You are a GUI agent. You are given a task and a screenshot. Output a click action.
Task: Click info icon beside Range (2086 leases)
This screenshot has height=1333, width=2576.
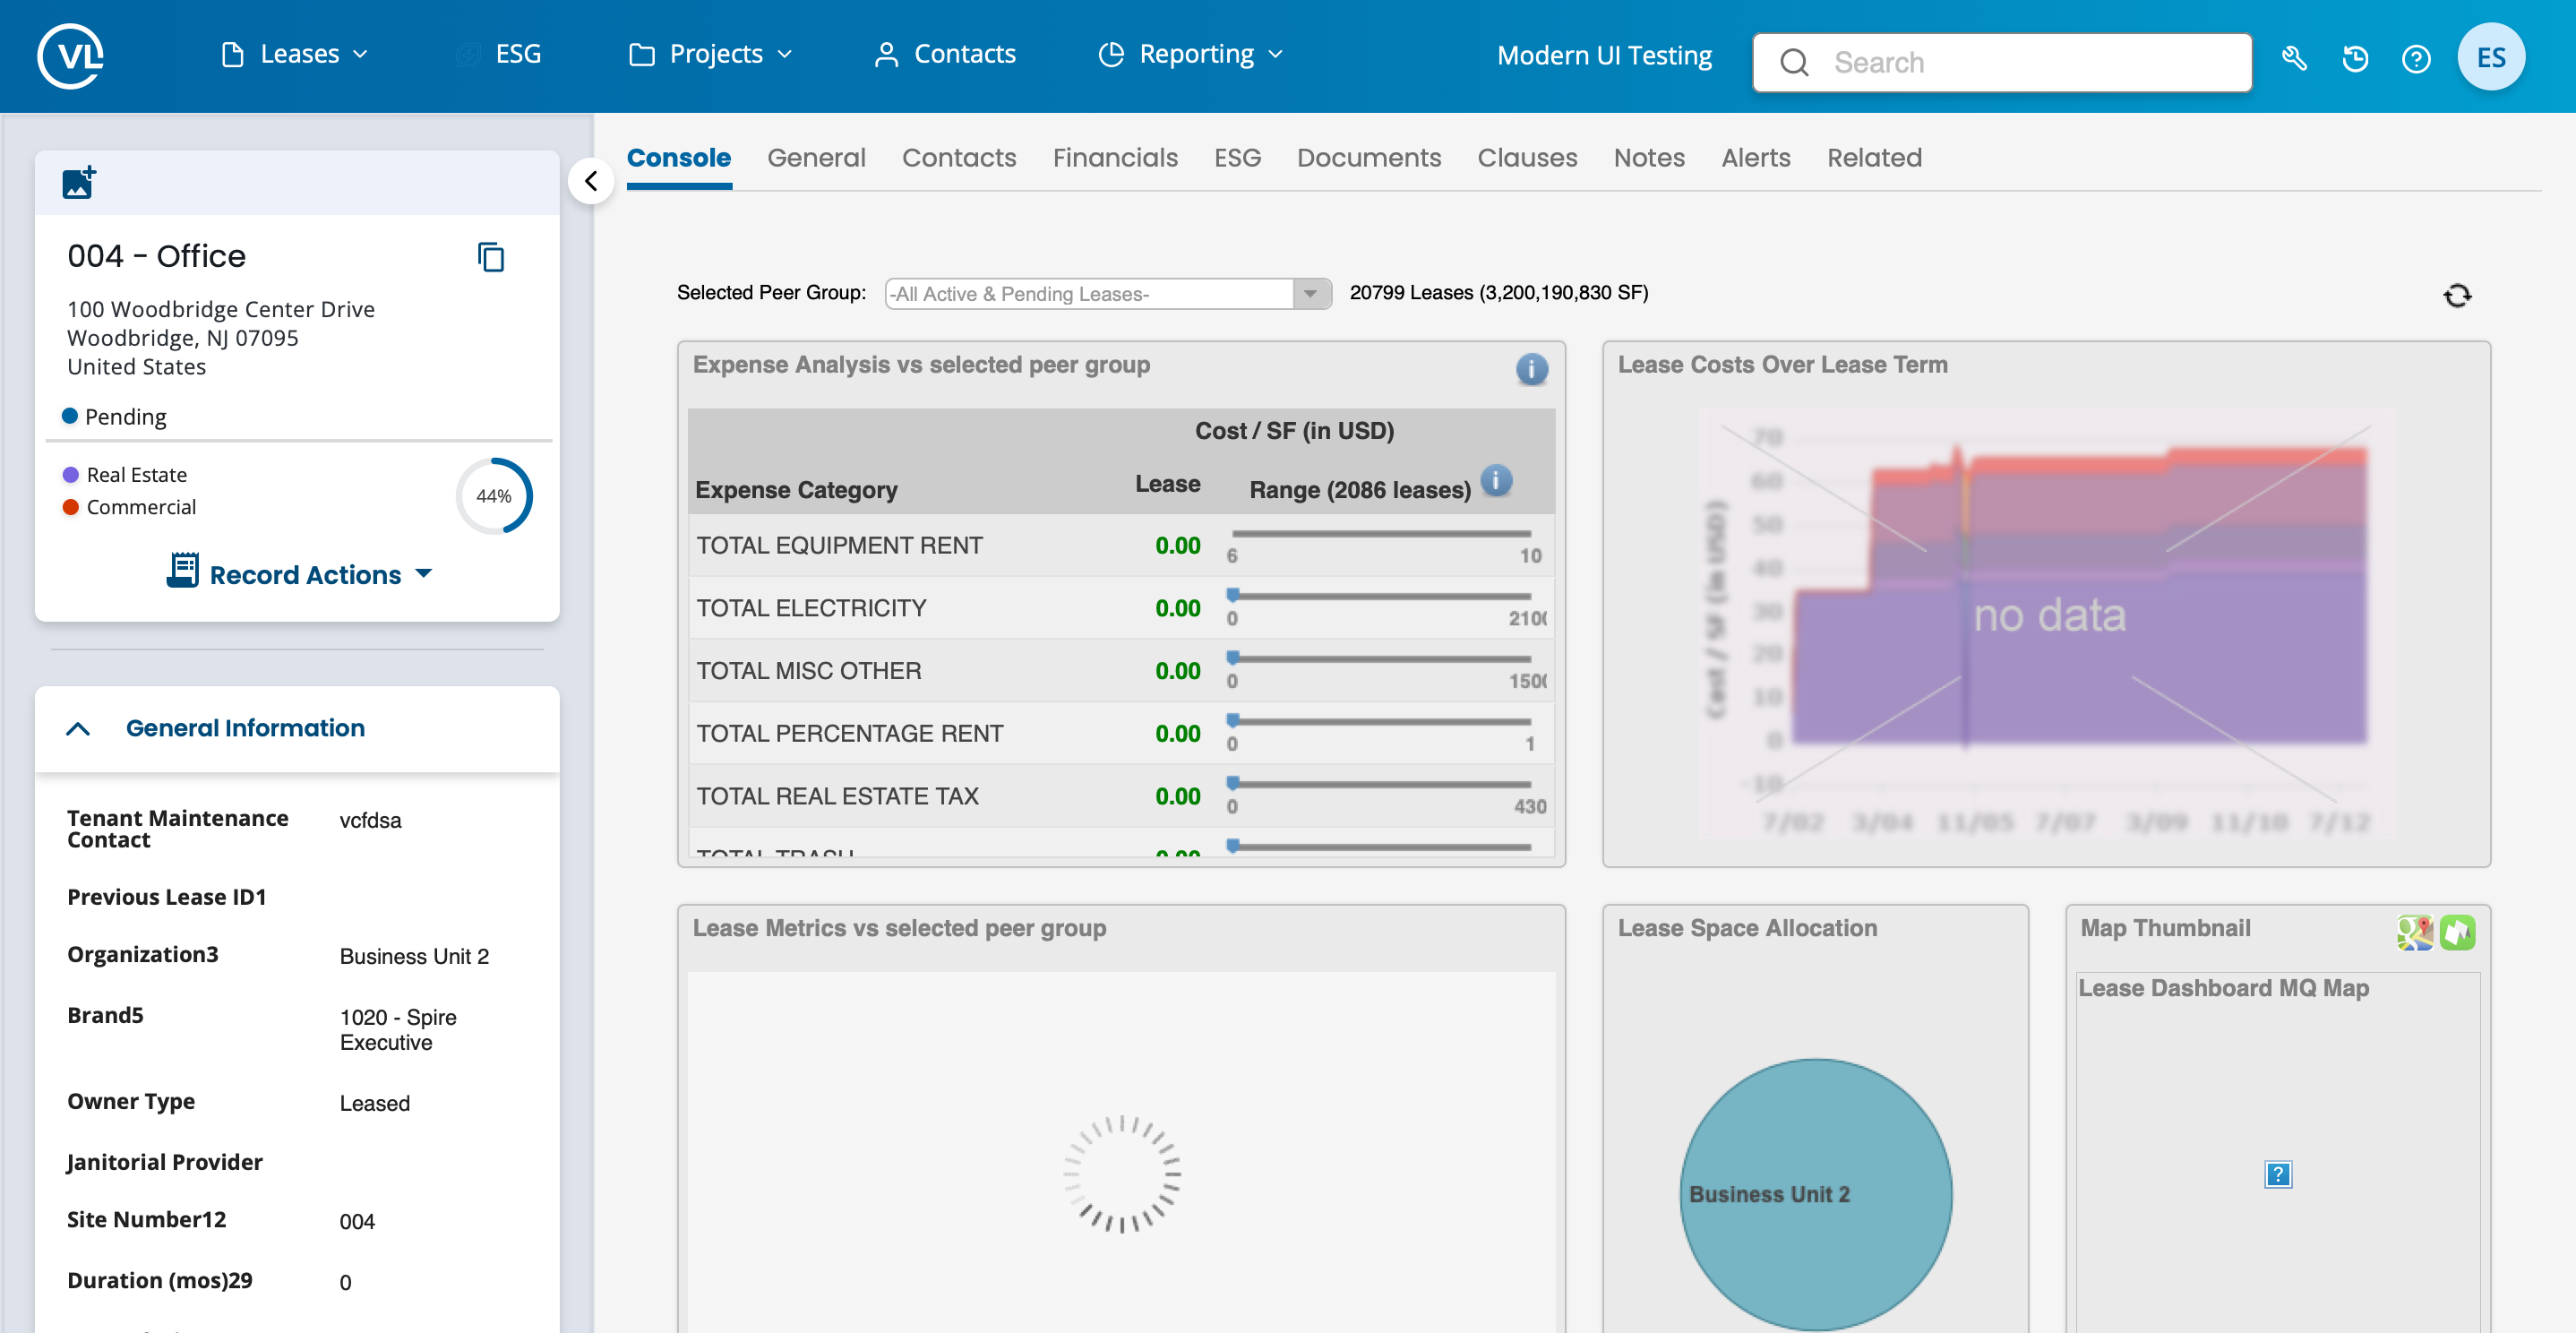tap(1496, 481)
